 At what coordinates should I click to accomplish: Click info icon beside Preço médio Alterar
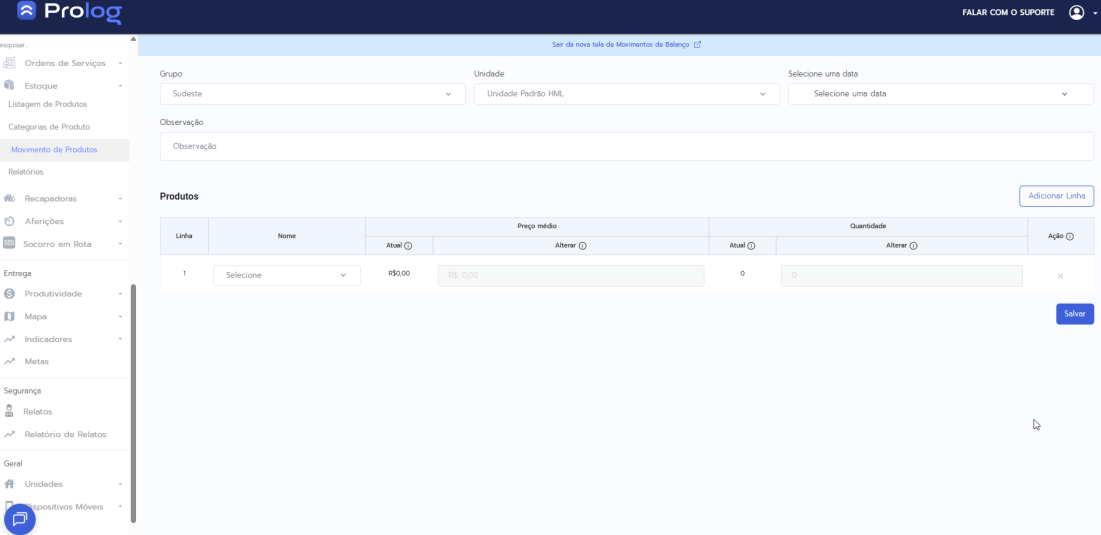[x=582, y=246]
